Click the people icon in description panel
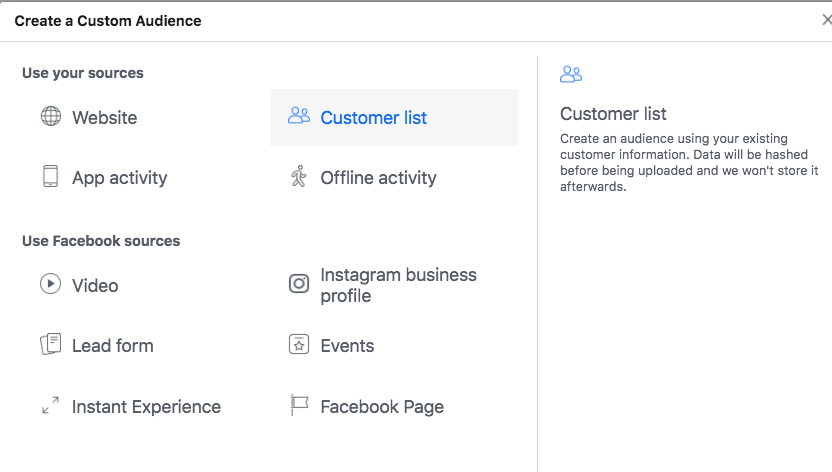 (x=571, y=74)
